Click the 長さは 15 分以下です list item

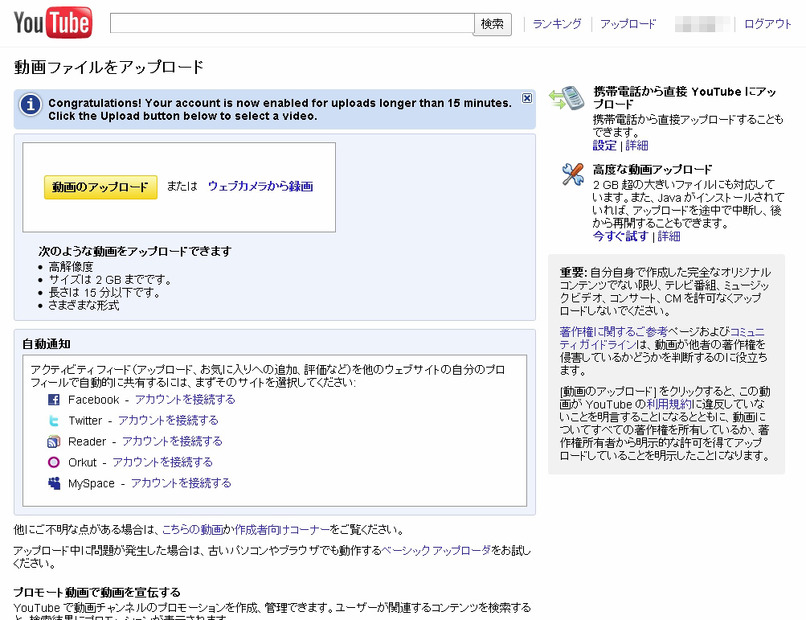(x=104, y=293)
